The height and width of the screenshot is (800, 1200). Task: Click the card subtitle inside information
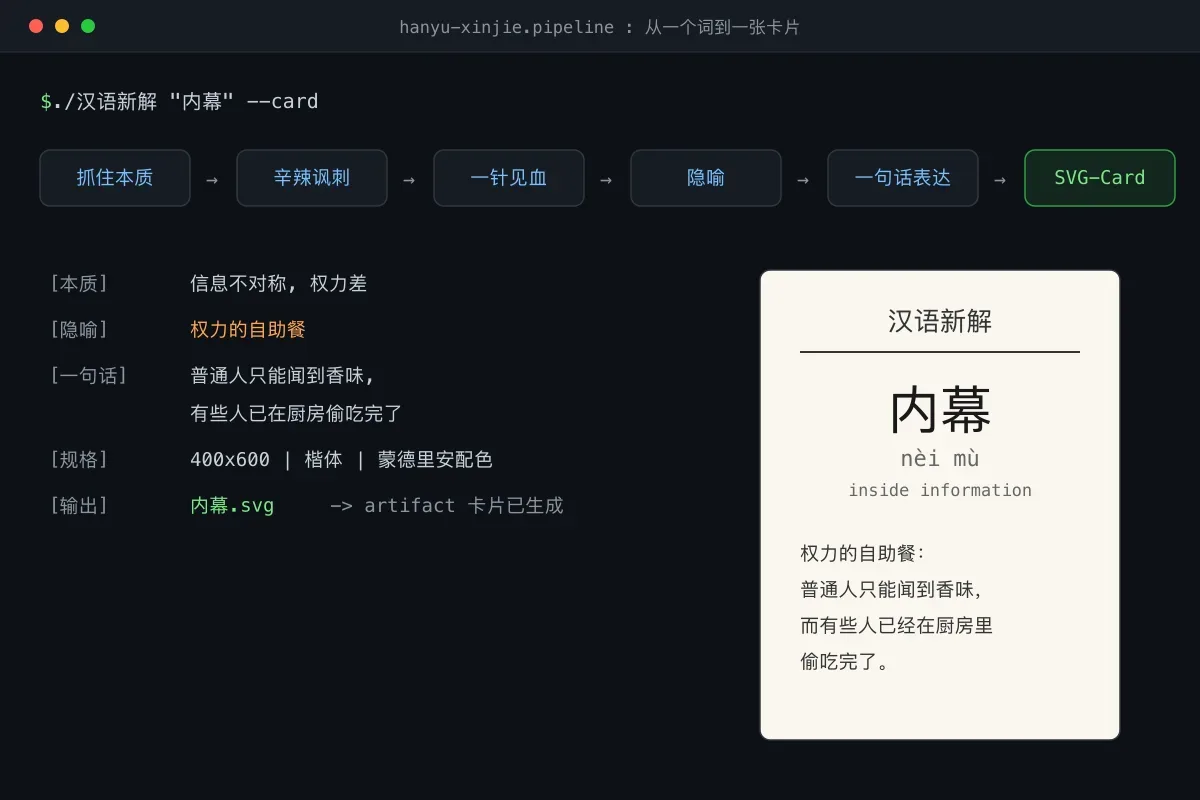click(940, 490)
